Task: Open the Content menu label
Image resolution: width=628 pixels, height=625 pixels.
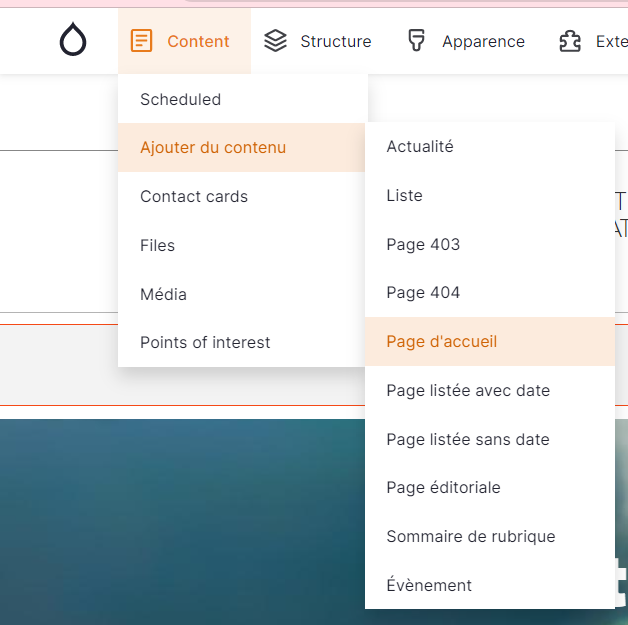Action: 198,41
